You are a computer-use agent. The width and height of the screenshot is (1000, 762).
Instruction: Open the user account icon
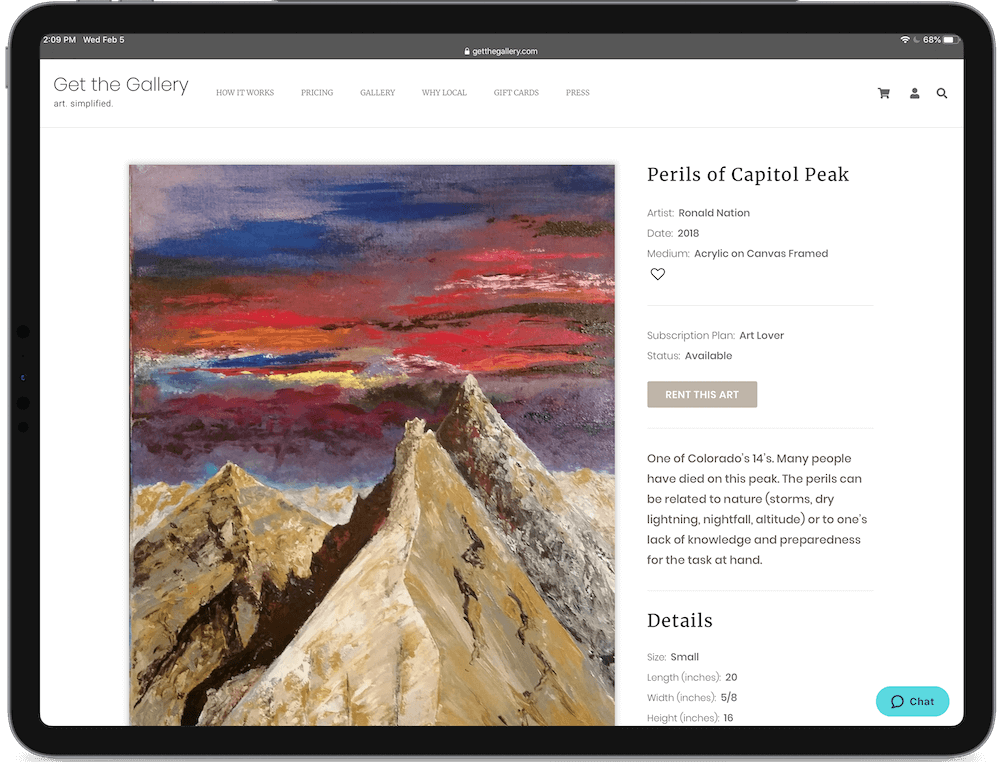coord(915,93)
